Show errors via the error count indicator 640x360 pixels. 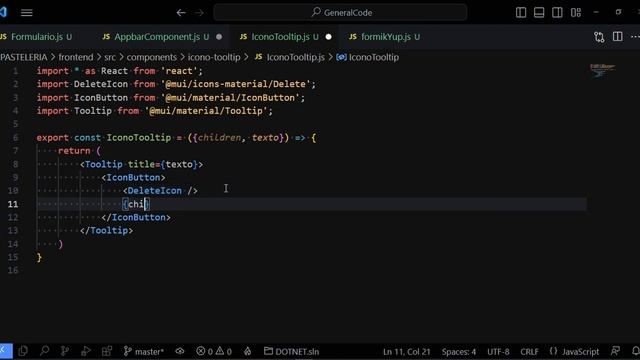pyautogui.click(x=213, y=351)
